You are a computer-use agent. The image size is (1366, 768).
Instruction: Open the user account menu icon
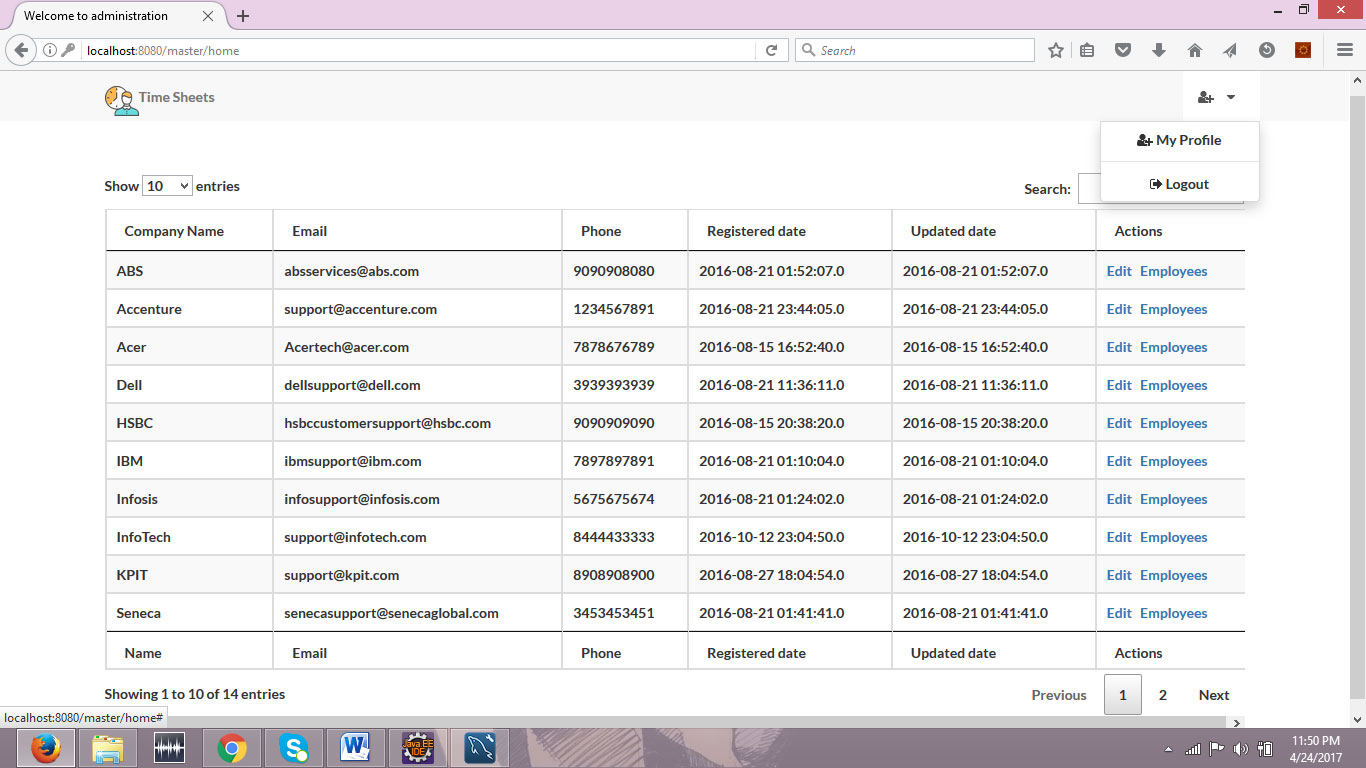[x=1205, y=98]
